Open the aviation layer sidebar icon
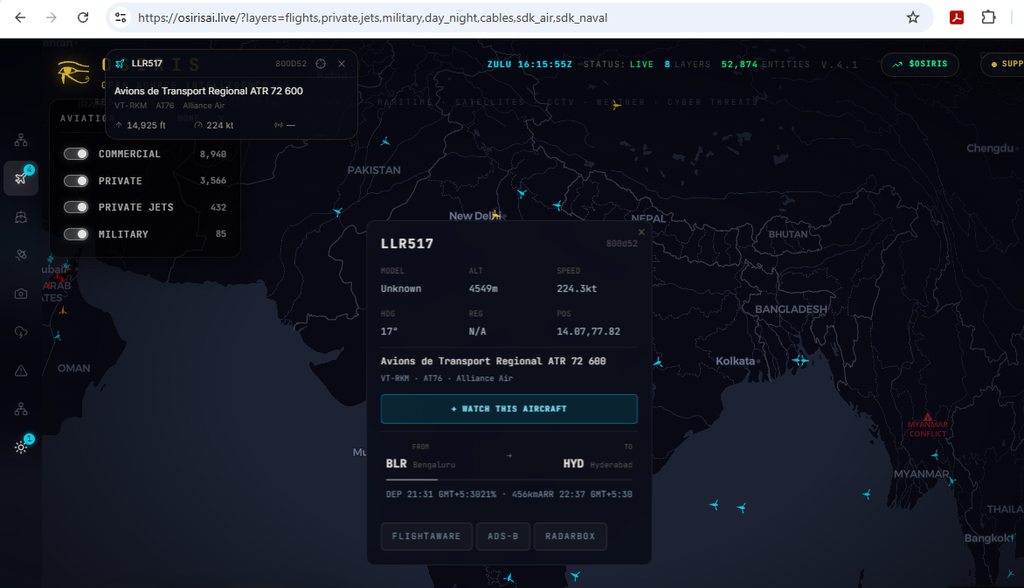The height and width of the screenshot is (588, 1024). (x=21, y=178)
